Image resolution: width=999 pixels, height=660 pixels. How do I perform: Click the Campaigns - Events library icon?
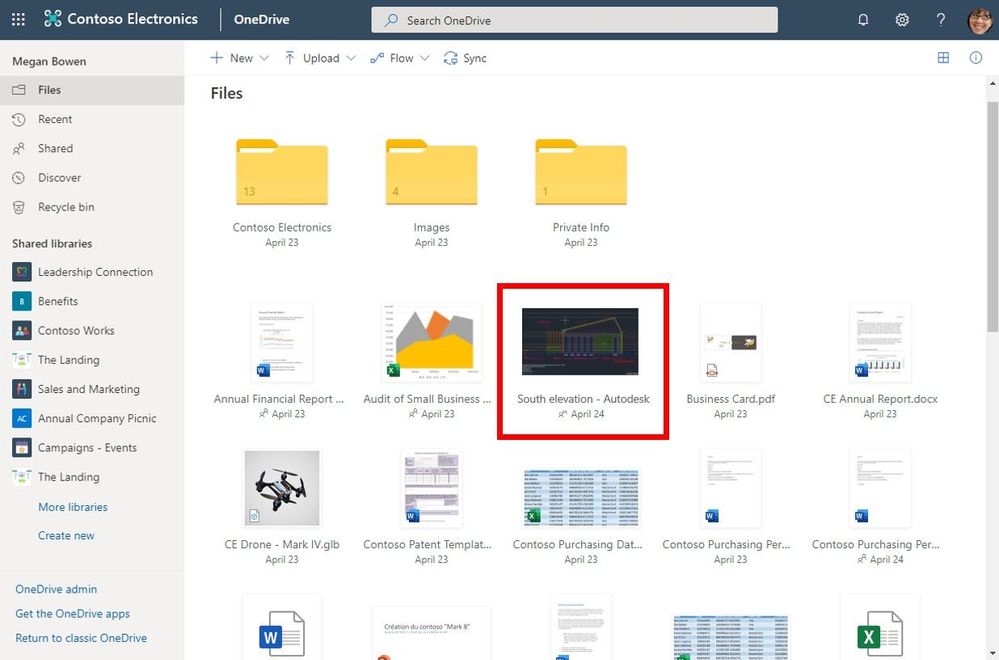pyautogui.click(x=22, y=448)
